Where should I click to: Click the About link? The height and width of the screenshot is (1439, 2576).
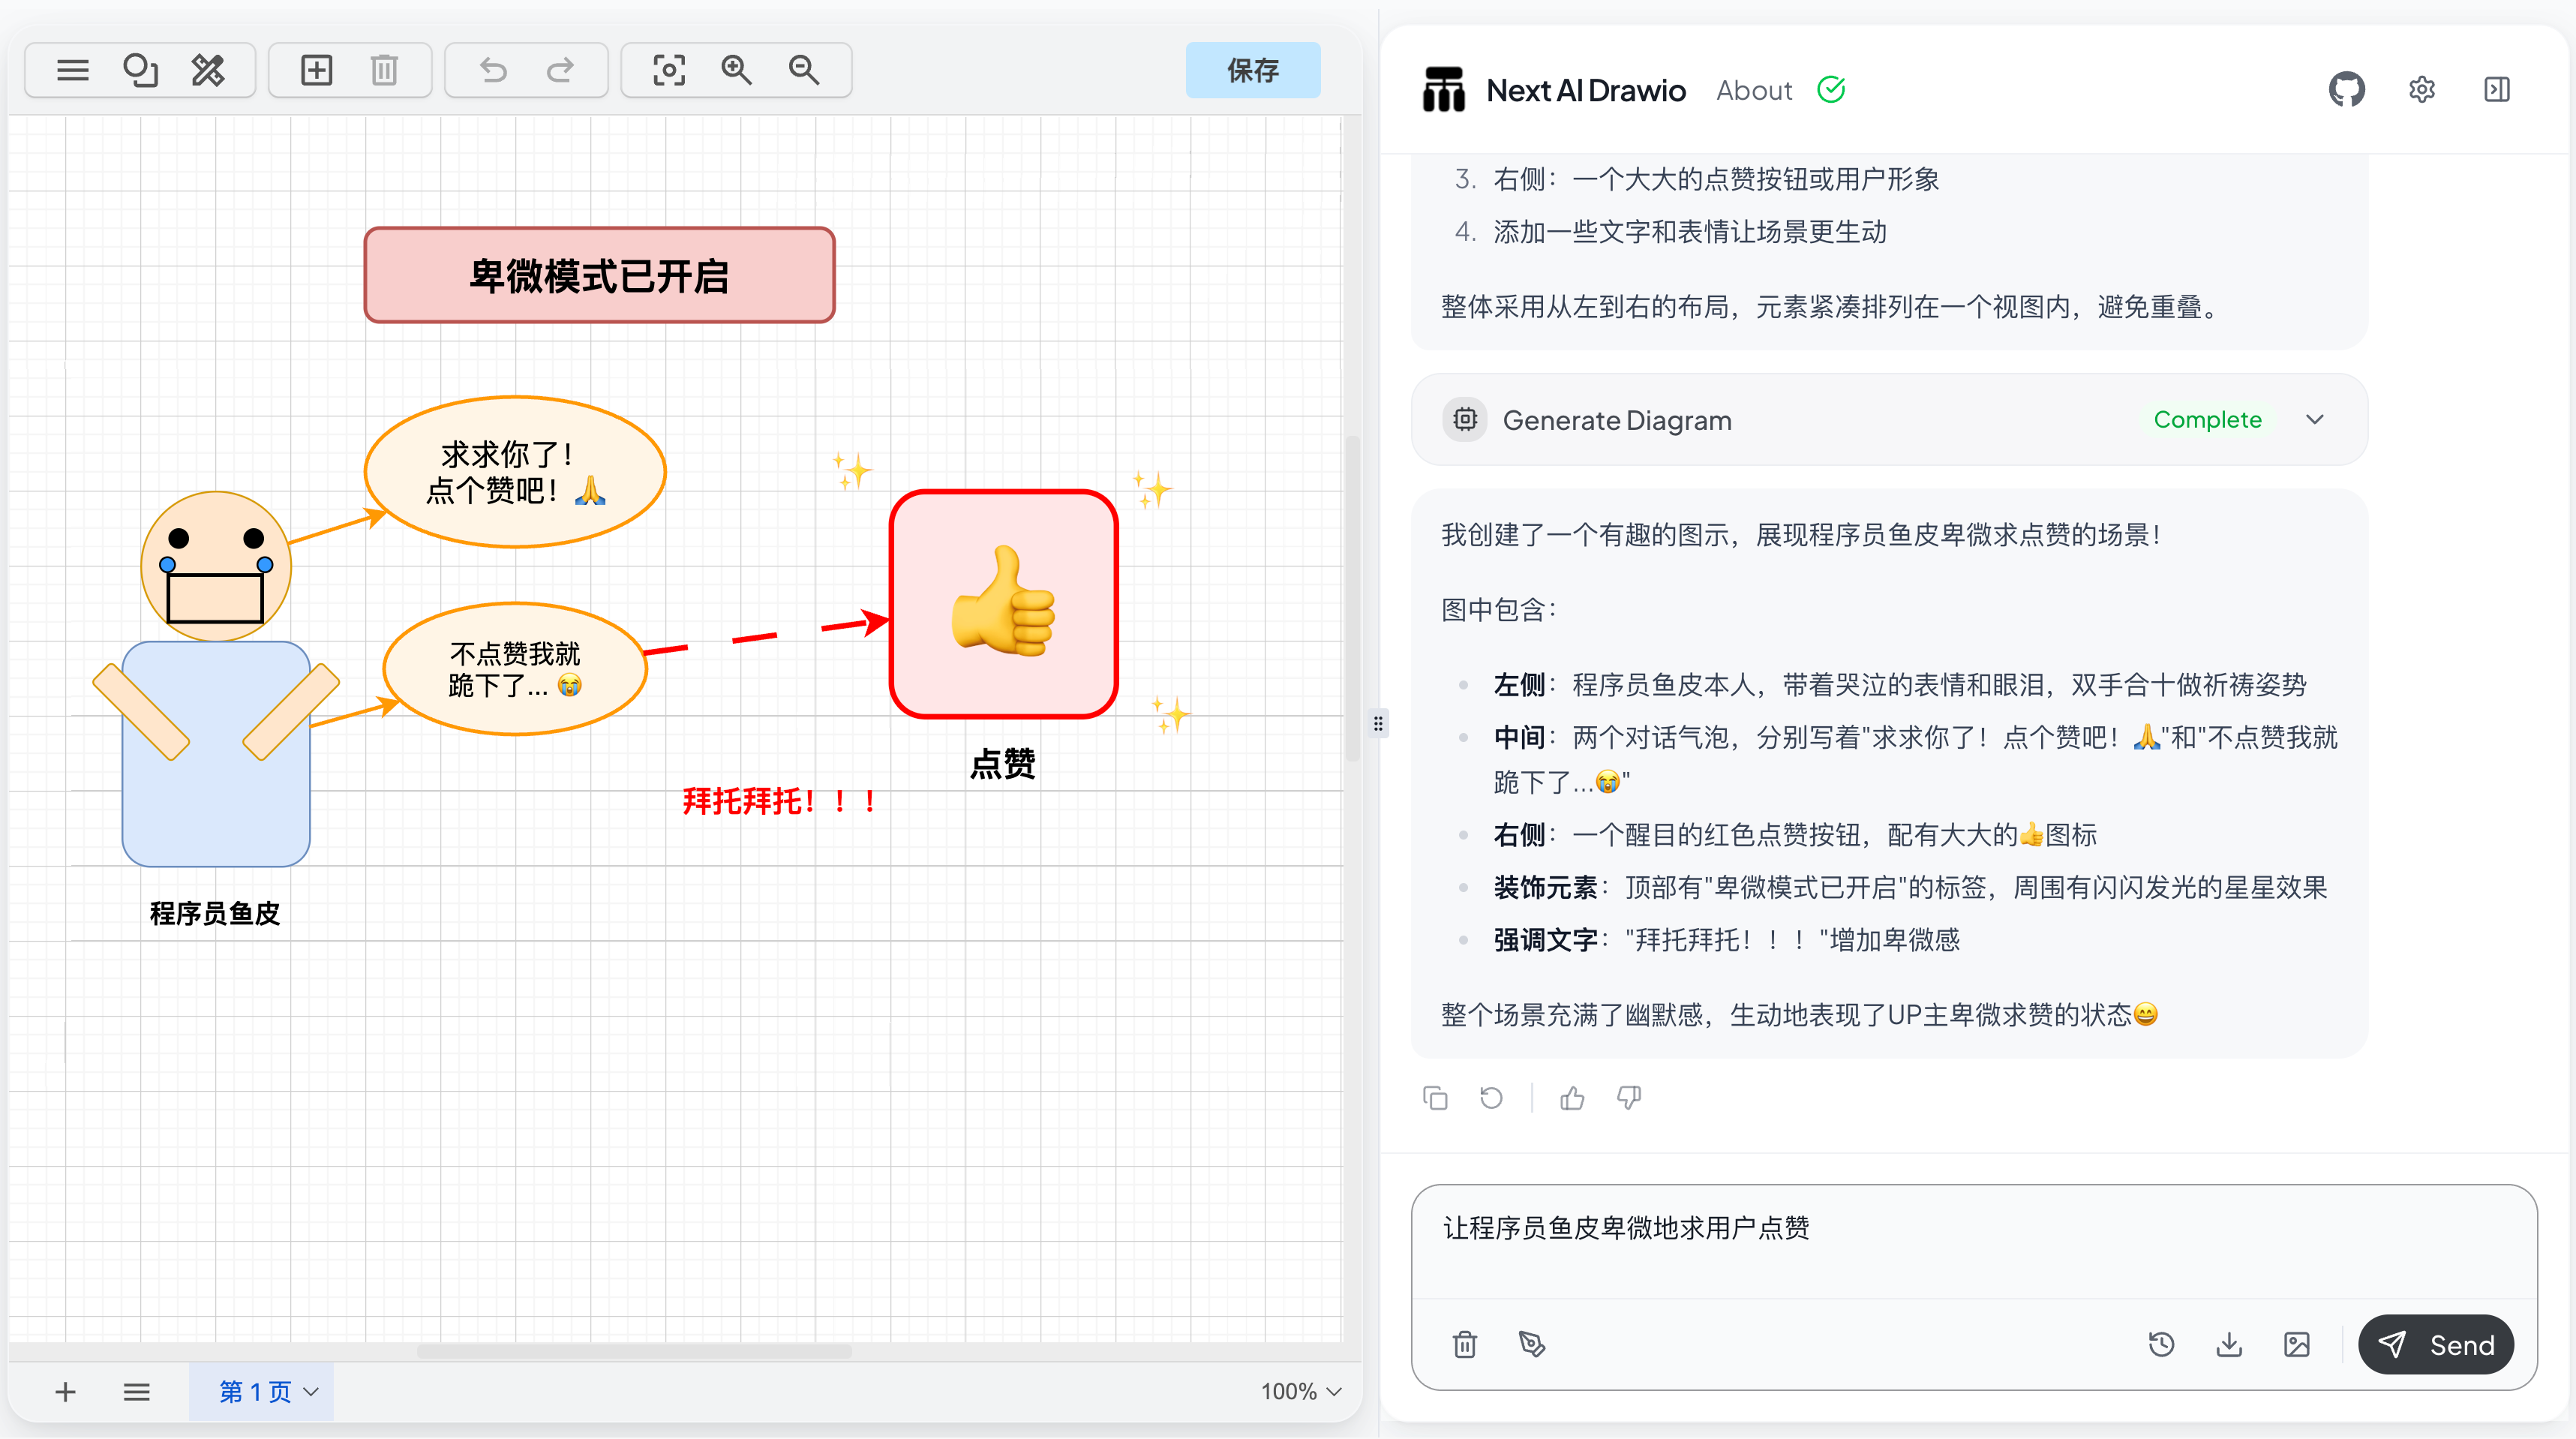(1754, 90)
